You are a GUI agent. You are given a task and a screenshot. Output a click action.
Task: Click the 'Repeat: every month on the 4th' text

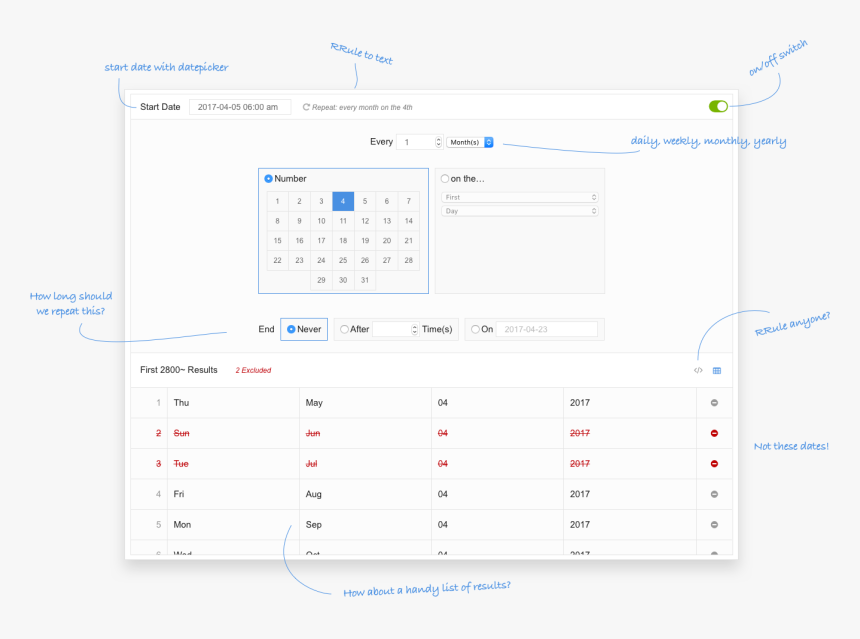[x=362, y=108]
